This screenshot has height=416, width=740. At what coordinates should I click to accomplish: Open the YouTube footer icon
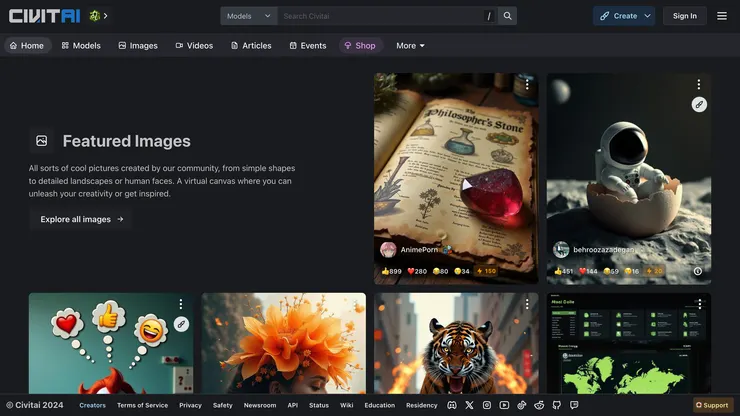coord(504,405)
